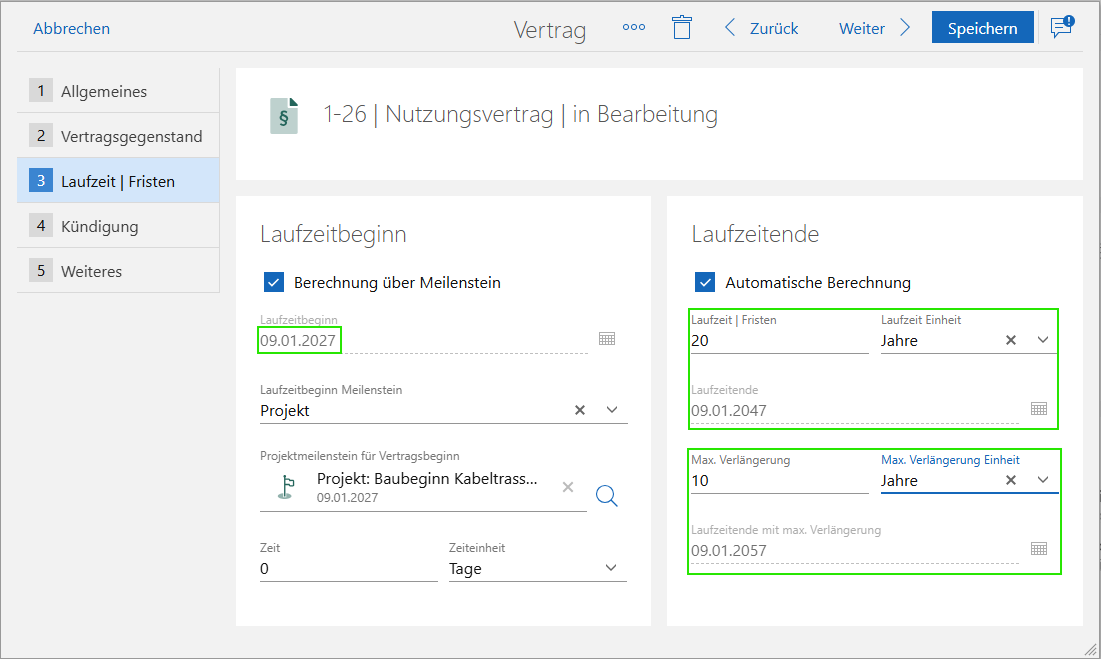Screen dimensions: 1101x659
Task: Remove the selected Projekt milestone entry
Action: [x=568, y=487]
